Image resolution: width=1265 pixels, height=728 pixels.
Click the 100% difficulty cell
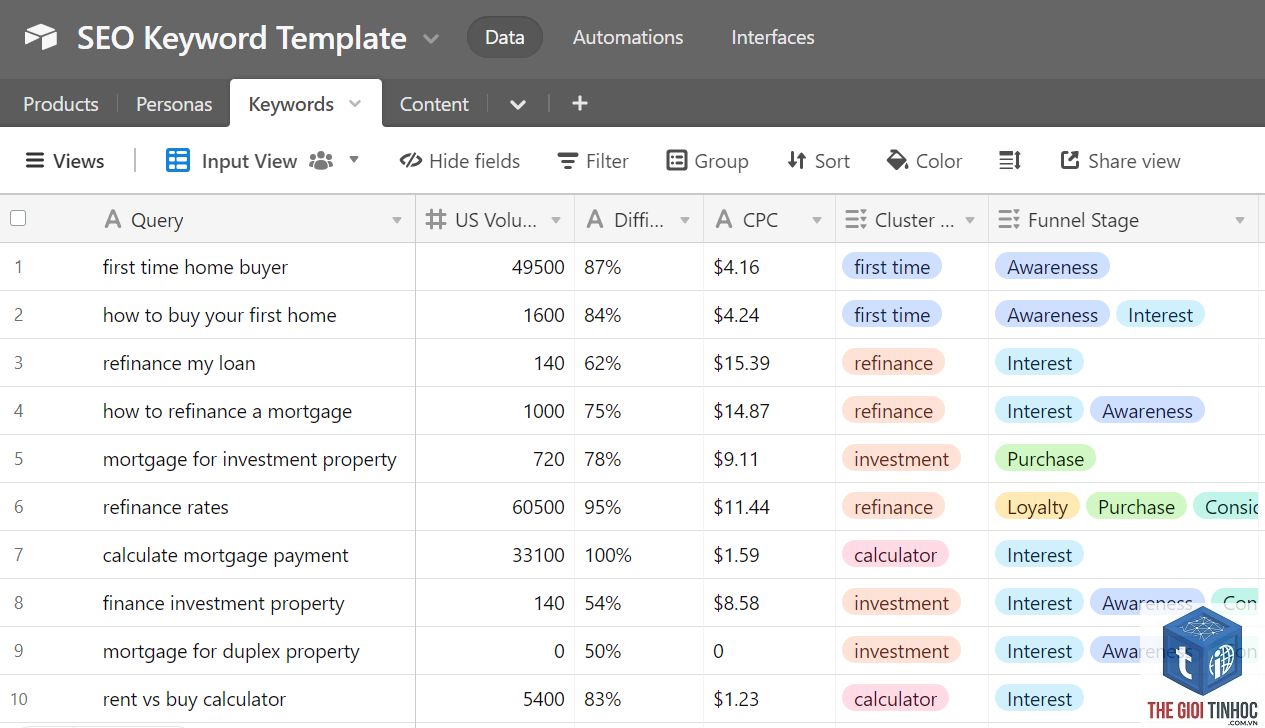[639, 555]
